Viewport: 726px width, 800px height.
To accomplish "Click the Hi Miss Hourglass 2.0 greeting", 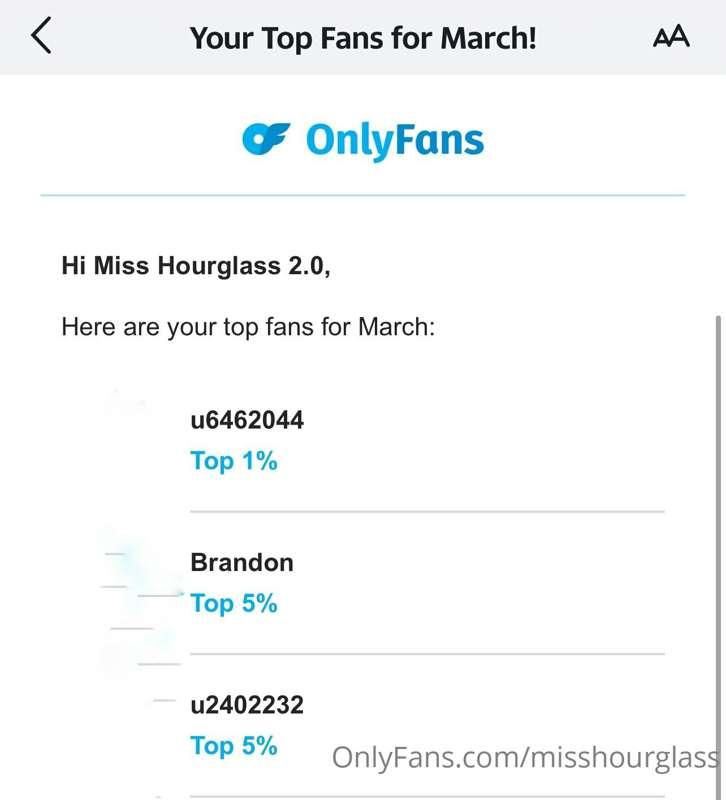I will [x=196, y=266].
